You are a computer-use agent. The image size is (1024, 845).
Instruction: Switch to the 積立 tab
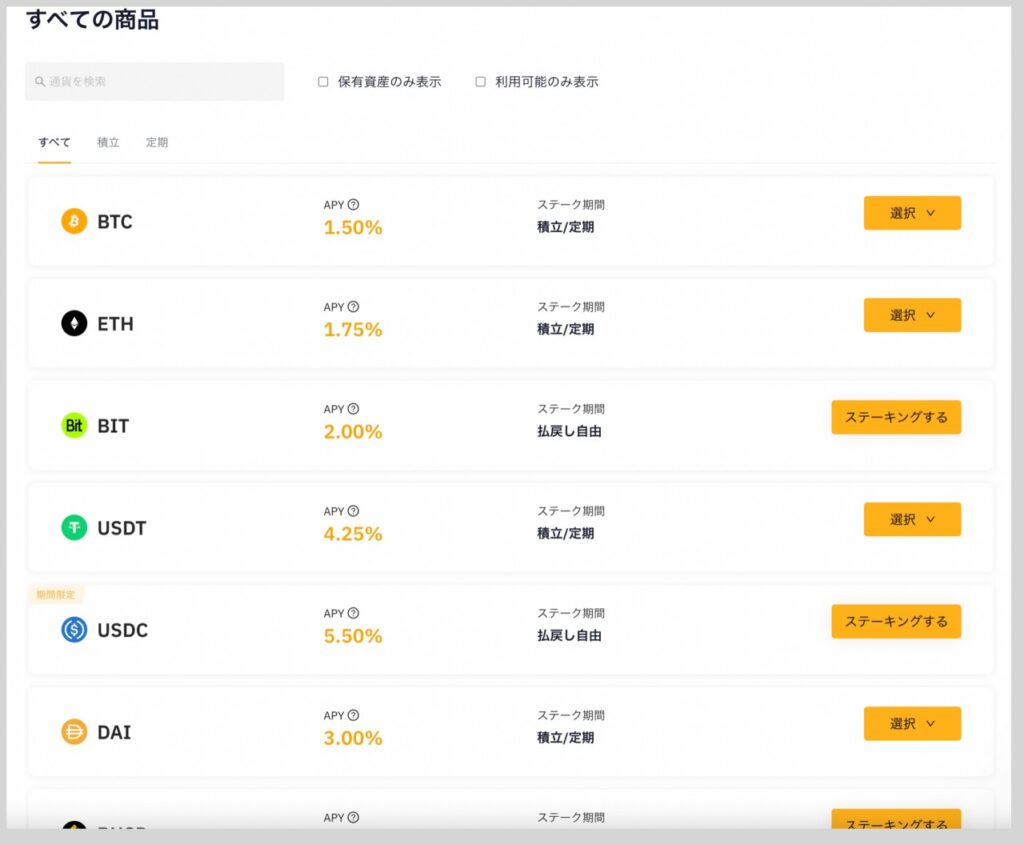coord(108,142)
